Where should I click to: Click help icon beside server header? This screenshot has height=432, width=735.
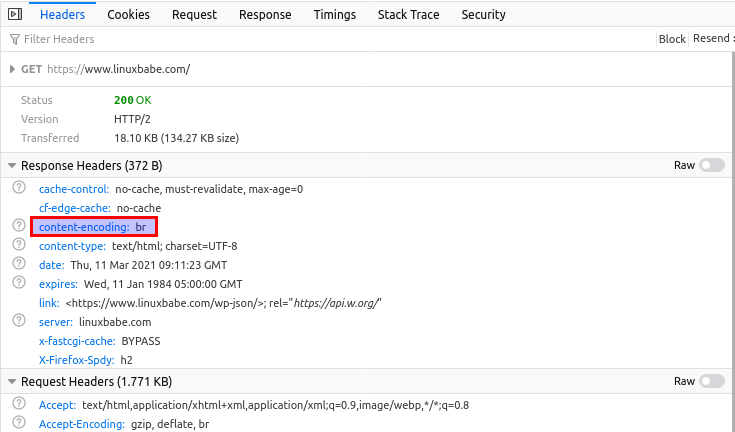pos(18,321)
